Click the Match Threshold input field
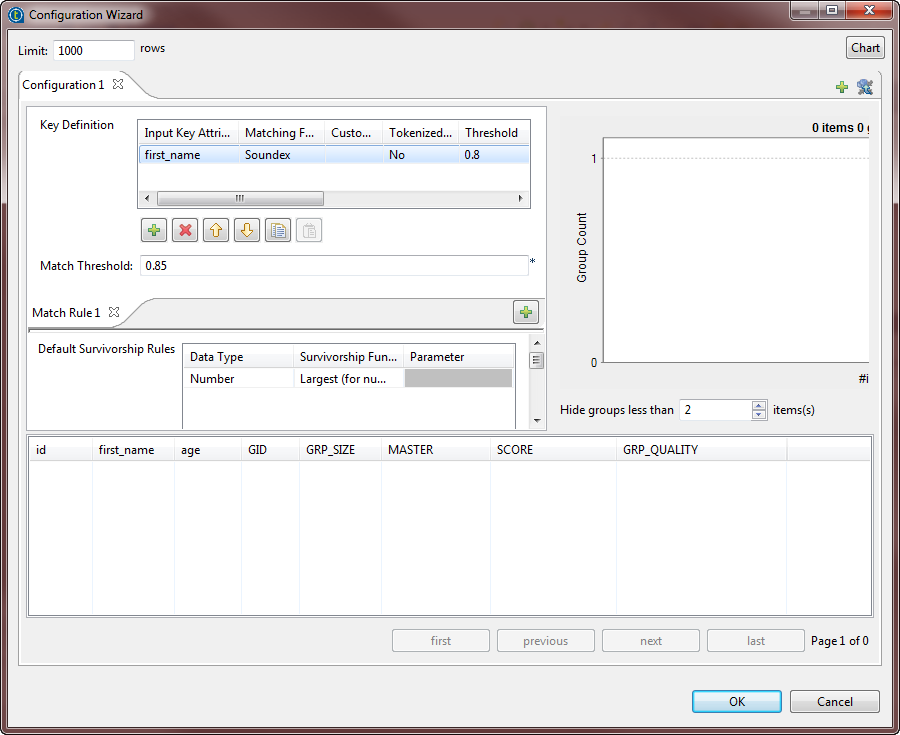The image size is (900, 735). pyautogui.click(x=332, y=266)
